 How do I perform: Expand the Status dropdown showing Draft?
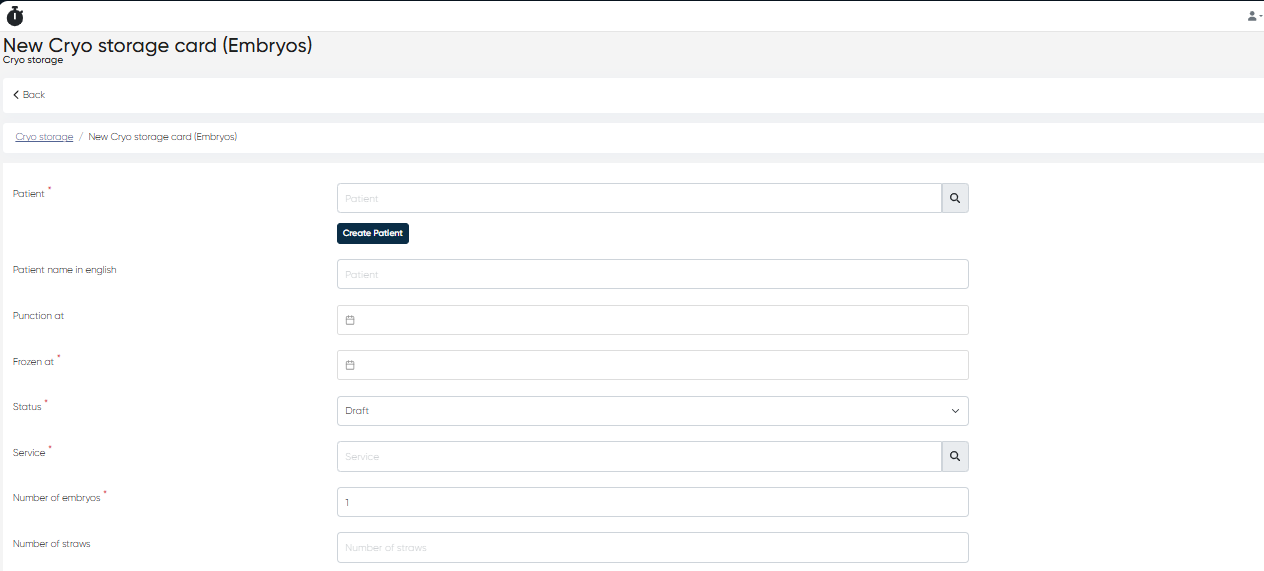coord(652,411)
